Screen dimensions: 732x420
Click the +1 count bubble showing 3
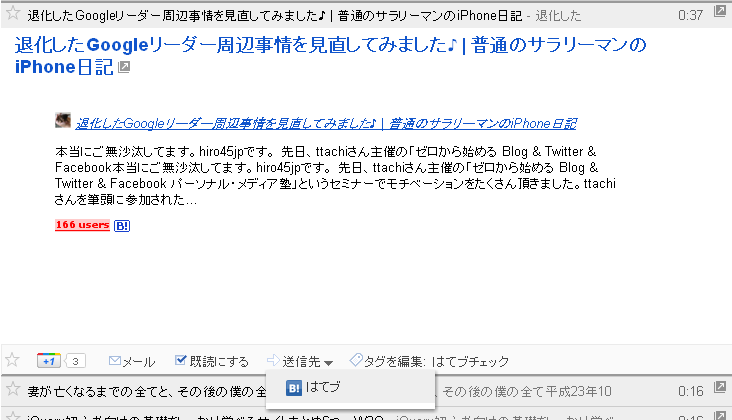[x=75, y=361]
